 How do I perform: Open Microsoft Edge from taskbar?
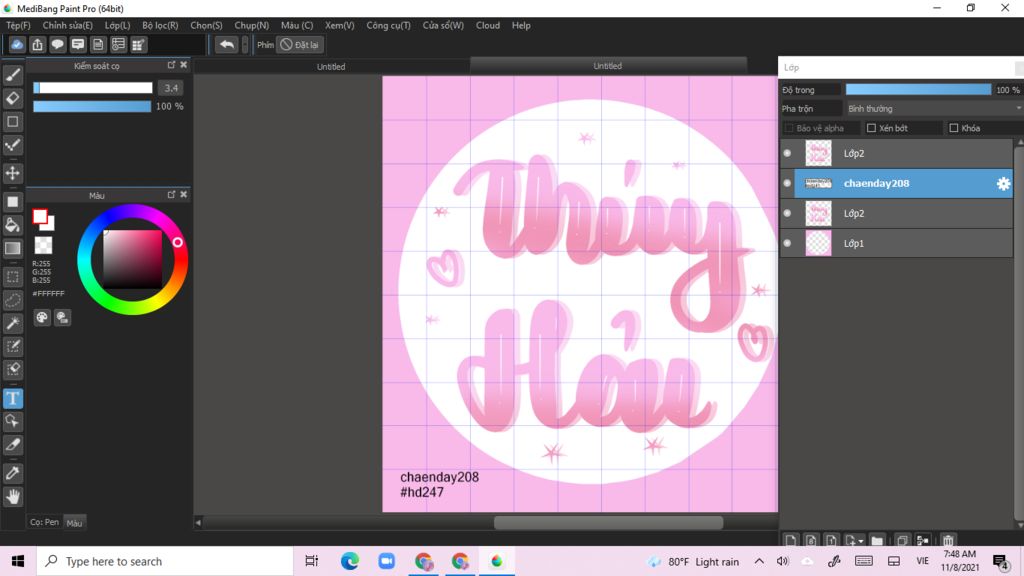coord(349,561)
